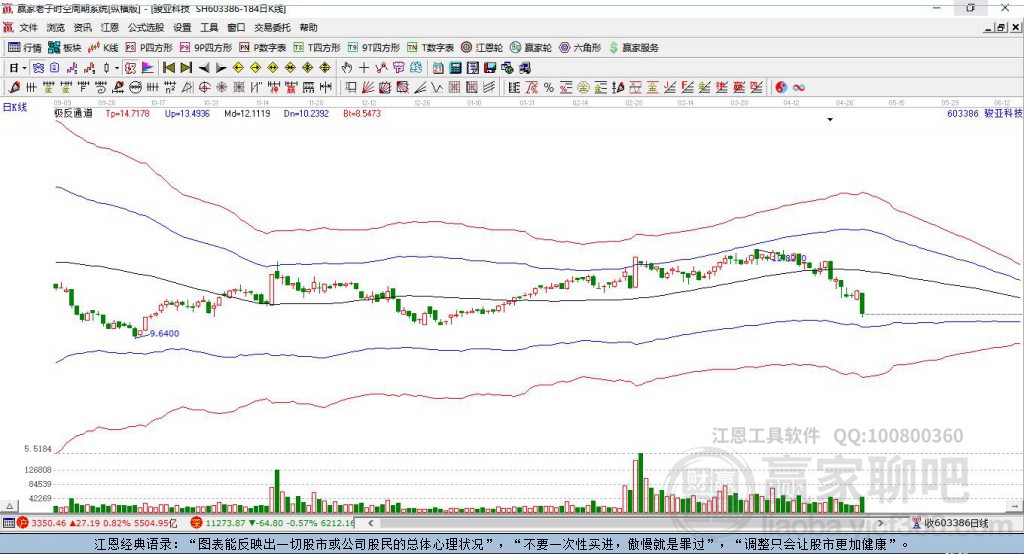Viewport: 1024px width, 554px height.
Task: Open the 资讯 menu
Action: pyautogui.click(x=82, y=27)
